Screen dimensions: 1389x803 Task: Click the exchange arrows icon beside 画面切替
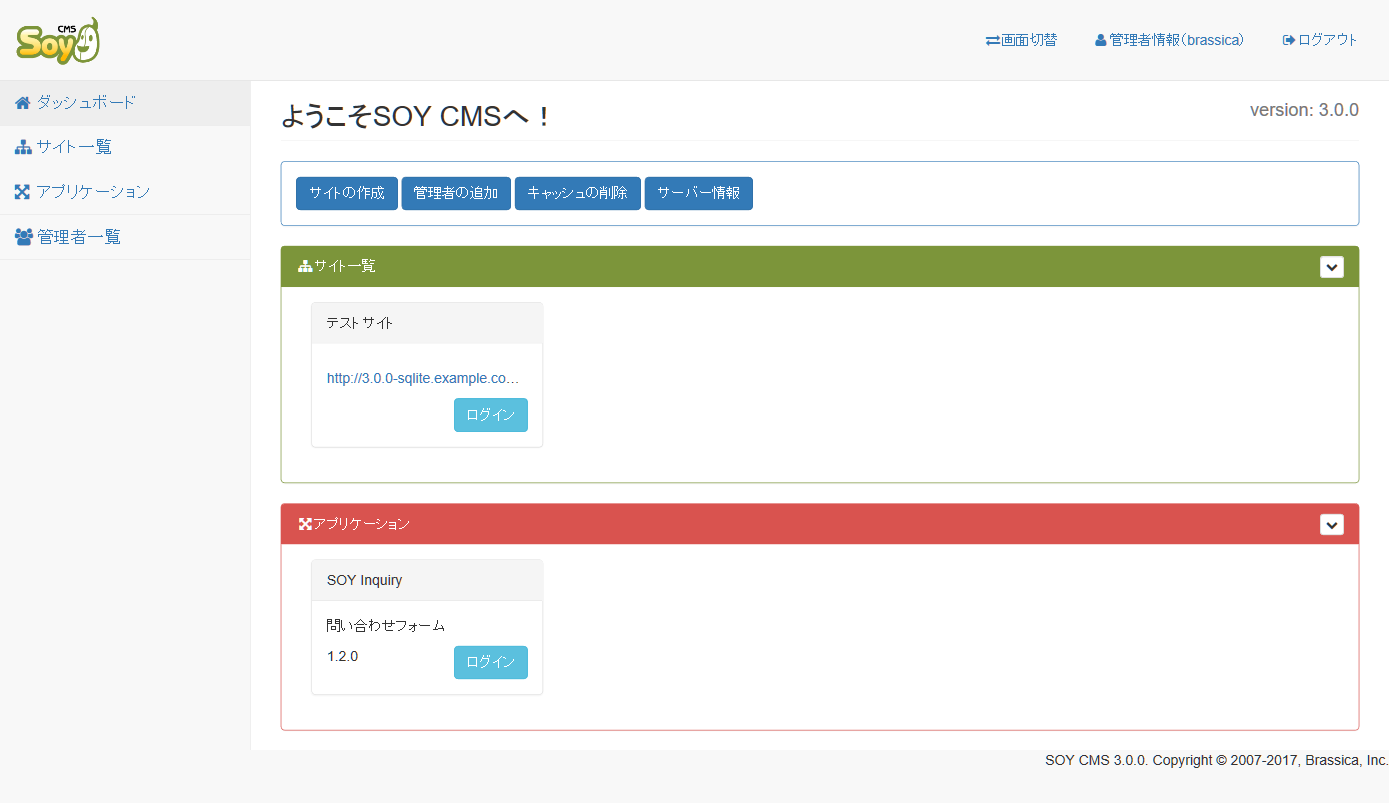point(992,41)
